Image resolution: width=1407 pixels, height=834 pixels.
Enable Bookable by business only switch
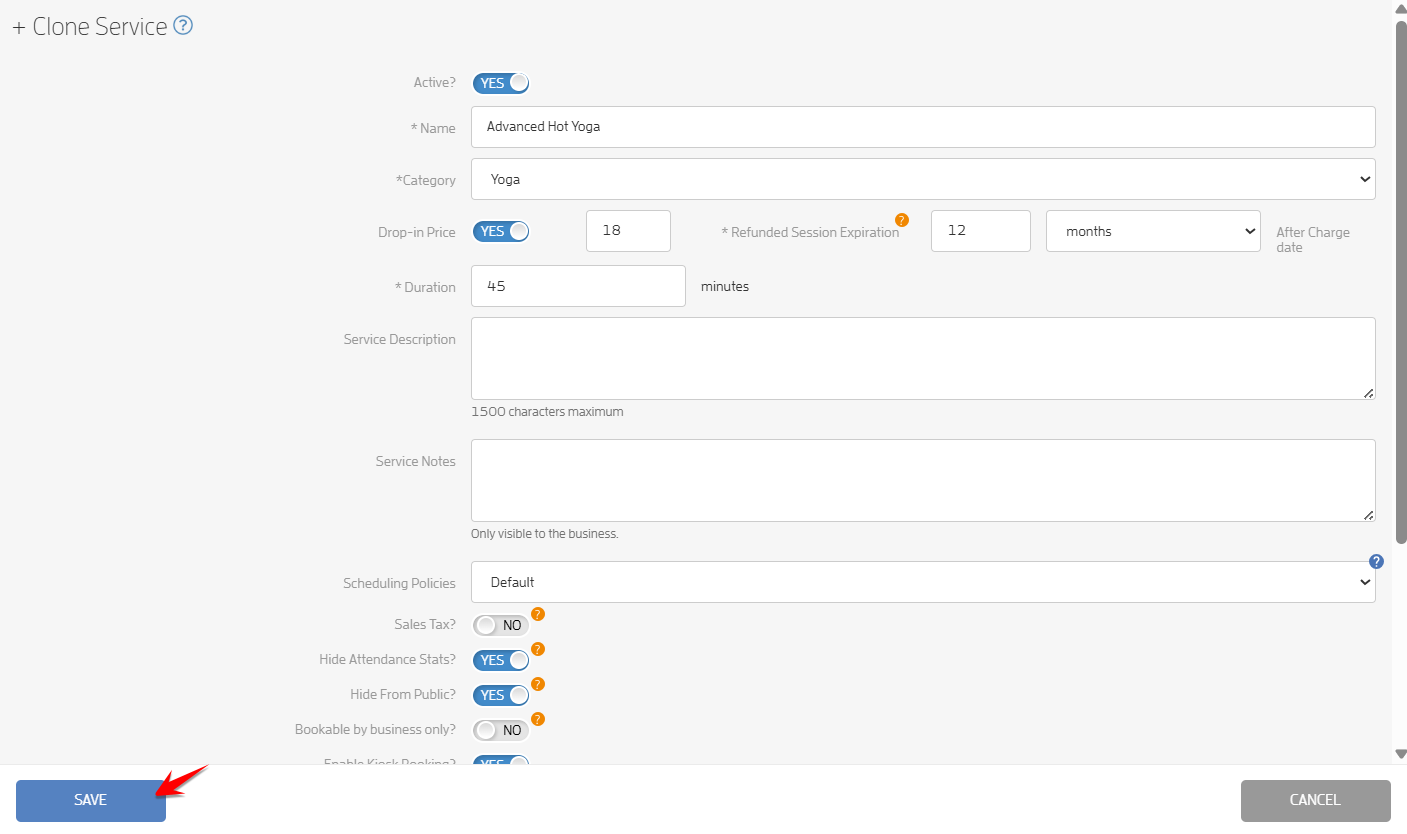500,730
